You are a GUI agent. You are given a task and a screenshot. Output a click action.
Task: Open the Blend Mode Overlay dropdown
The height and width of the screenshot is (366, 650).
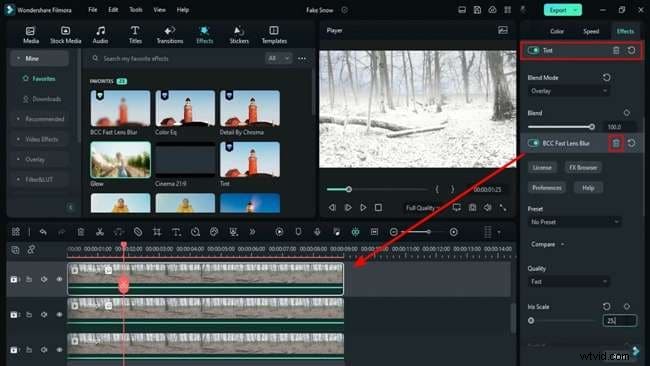568,91
